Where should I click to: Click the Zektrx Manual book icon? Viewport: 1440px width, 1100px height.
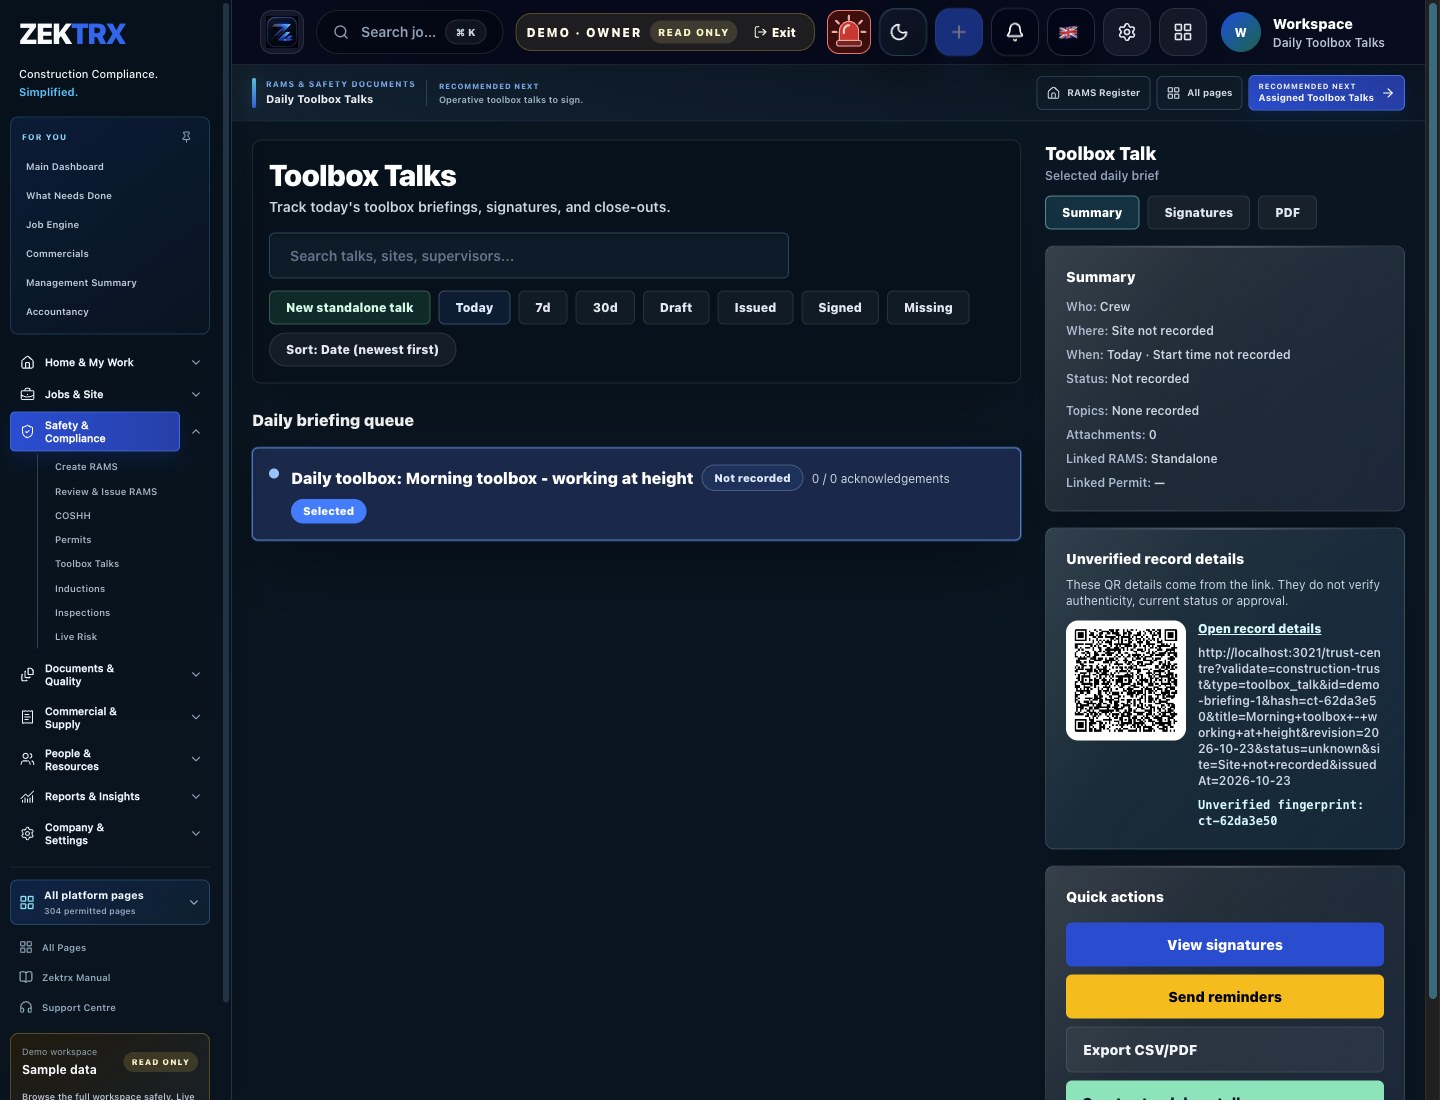tap(26, 977)
